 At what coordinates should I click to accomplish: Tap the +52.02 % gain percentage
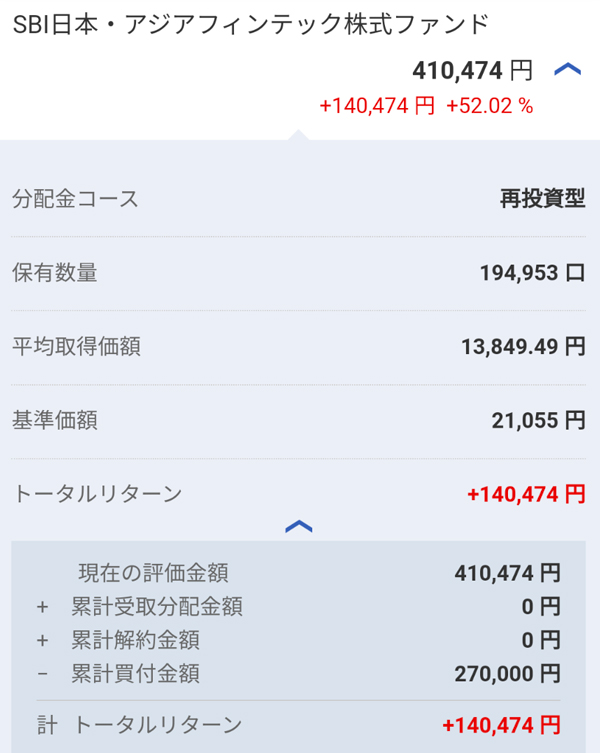click(489, 106)
